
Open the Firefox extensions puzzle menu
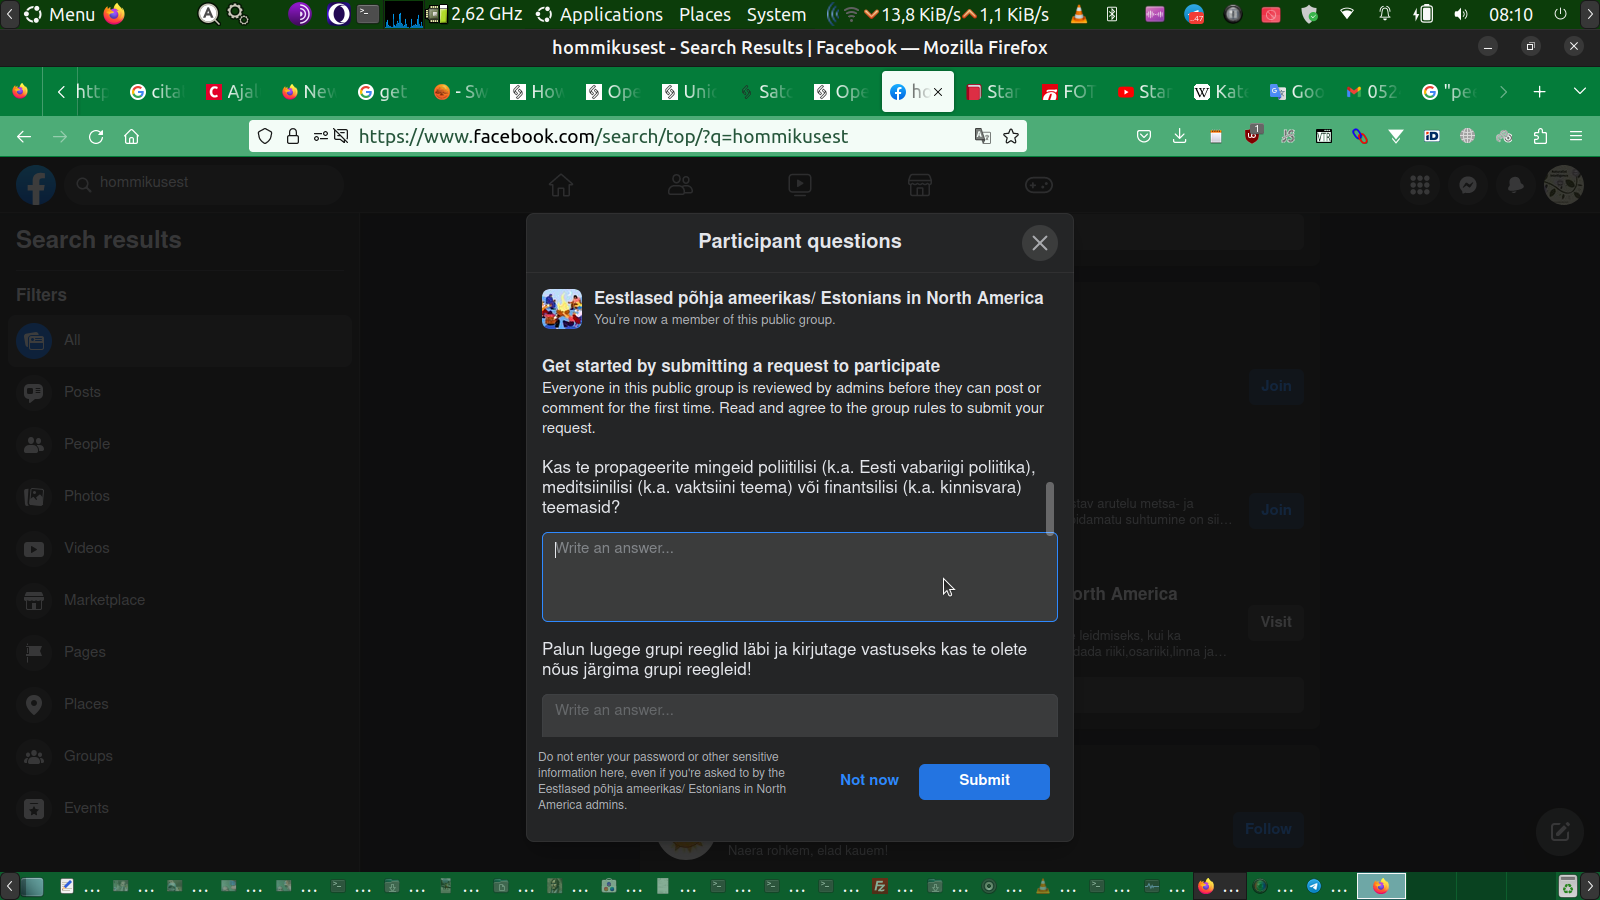point(1540,137)
